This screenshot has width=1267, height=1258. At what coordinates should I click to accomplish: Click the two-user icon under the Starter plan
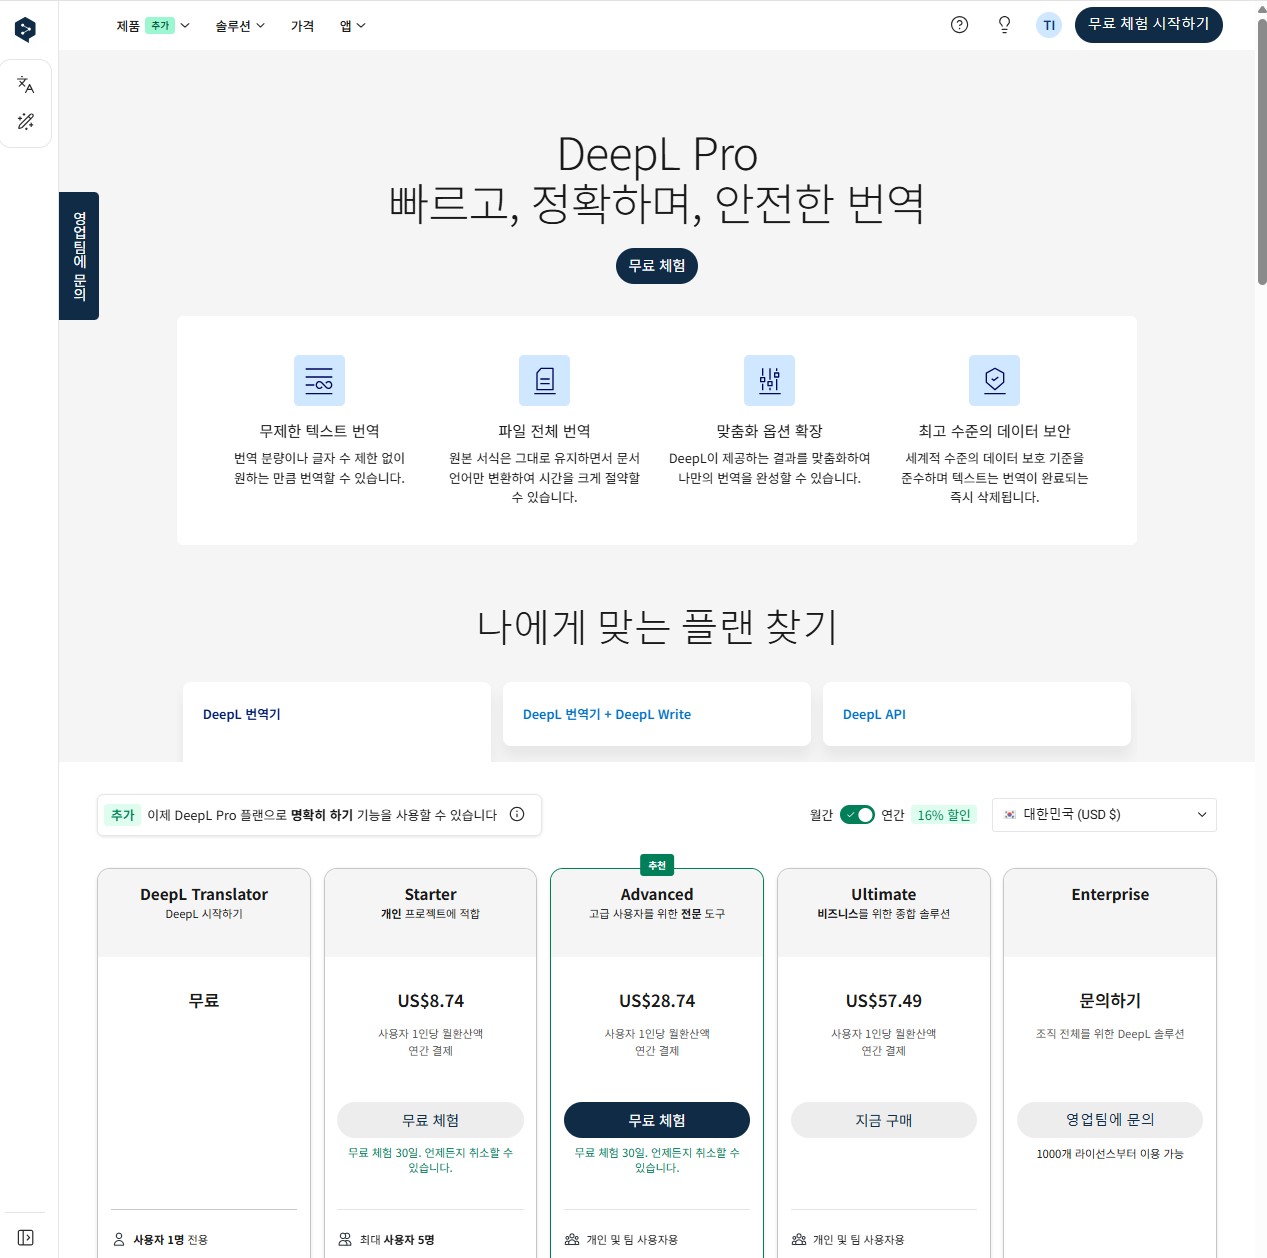click(345, 1240)
